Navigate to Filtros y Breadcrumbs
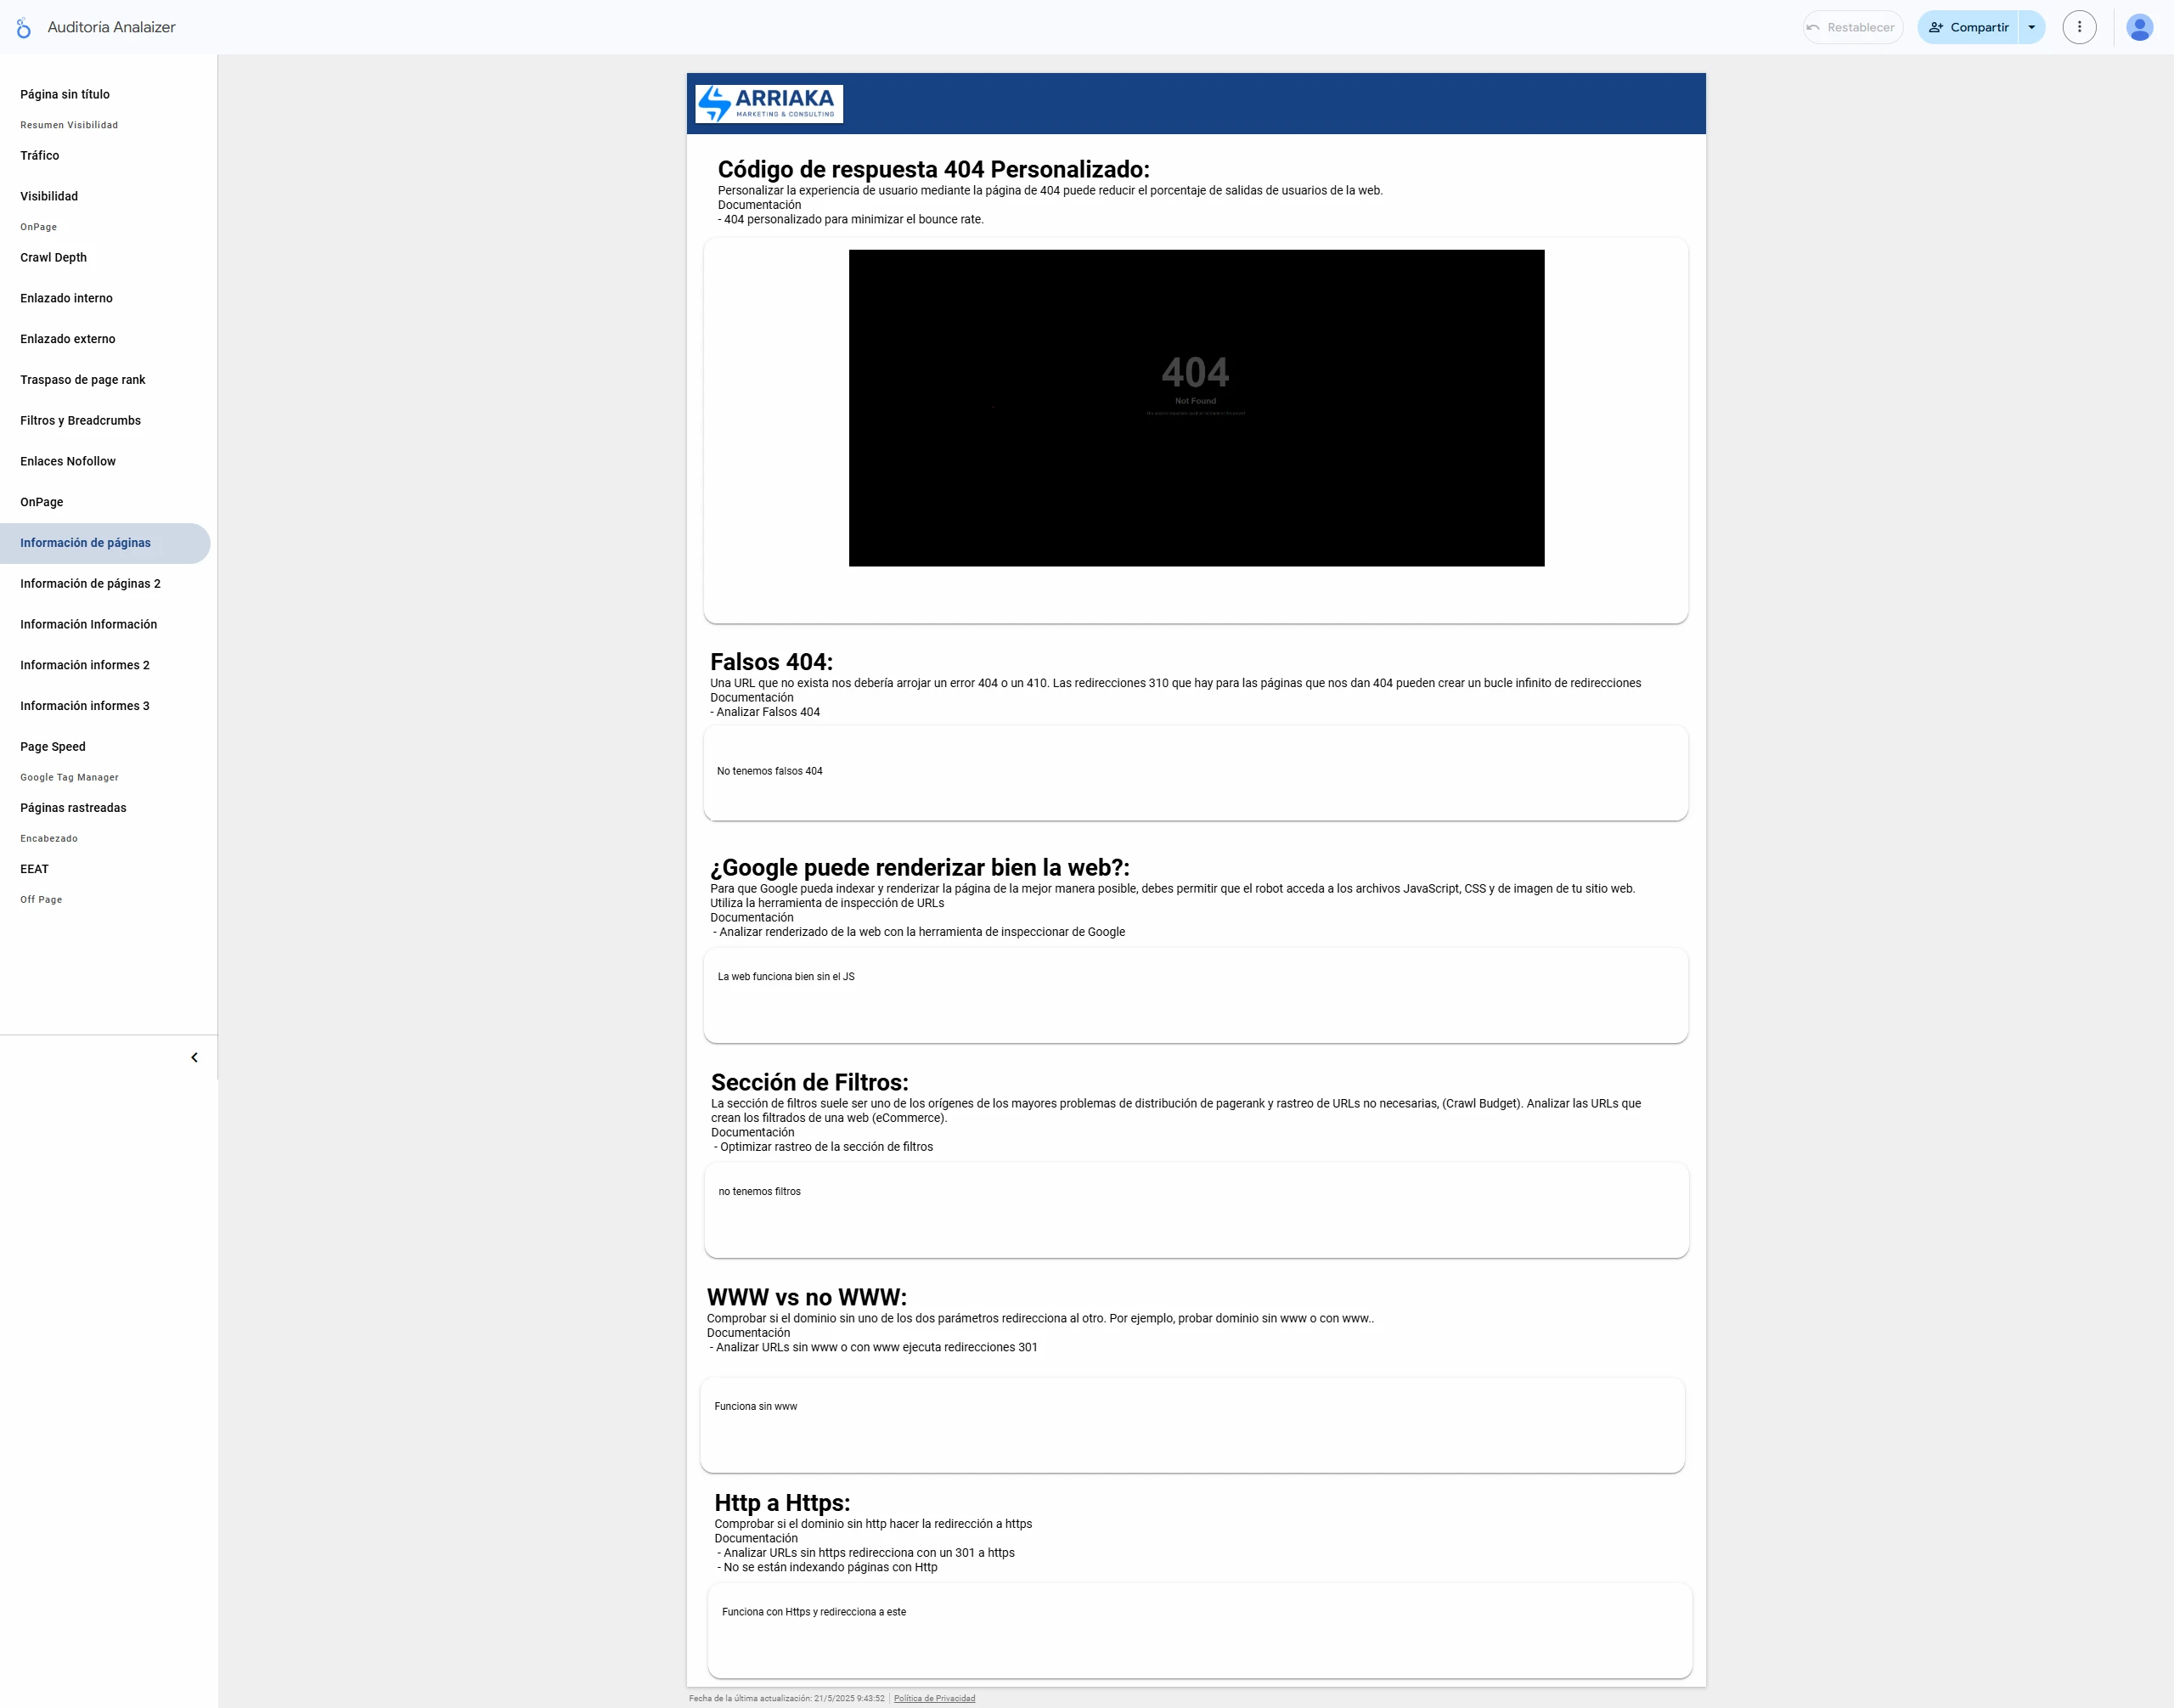2174x1708 pixels. [x=81, y=421]
